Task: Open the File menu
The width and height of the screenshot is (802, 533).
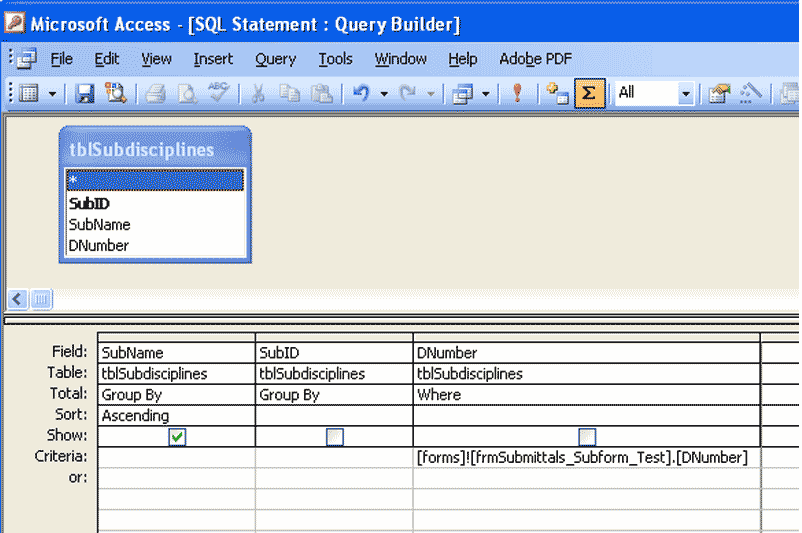Action: 61,59
